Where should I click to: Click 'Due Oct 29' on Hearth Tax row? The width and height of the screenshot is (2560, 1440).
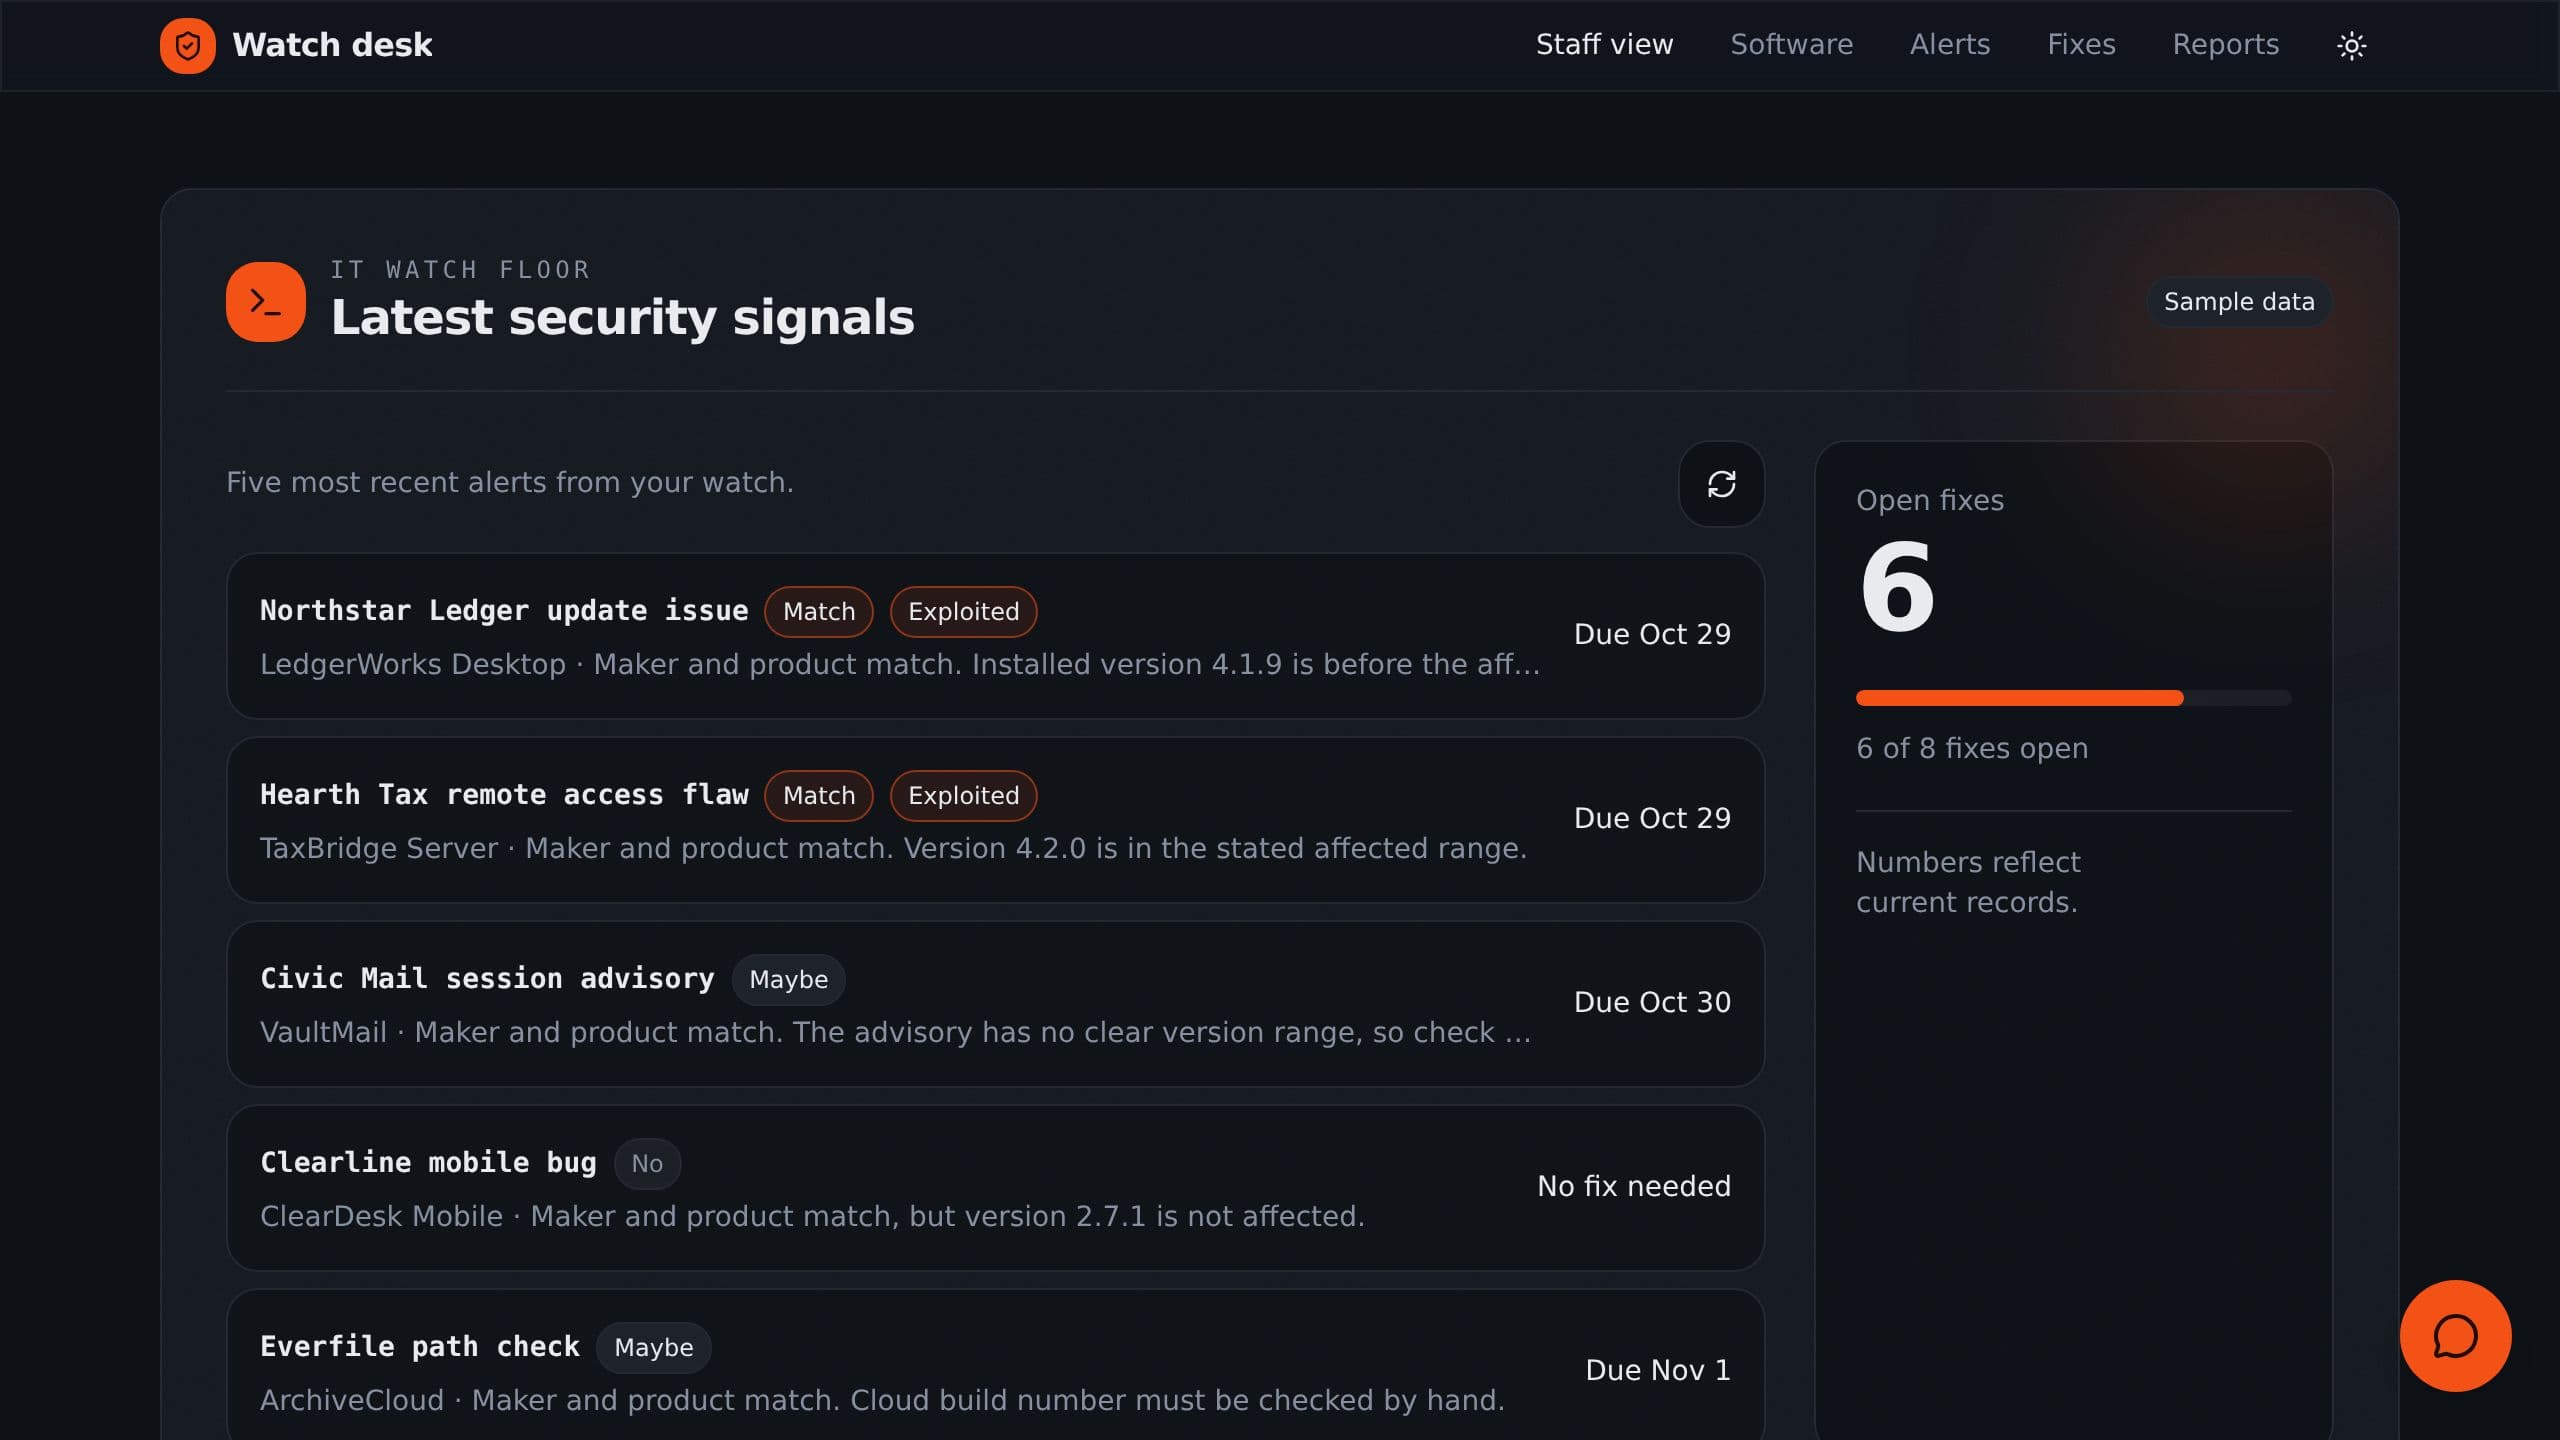1652,818
